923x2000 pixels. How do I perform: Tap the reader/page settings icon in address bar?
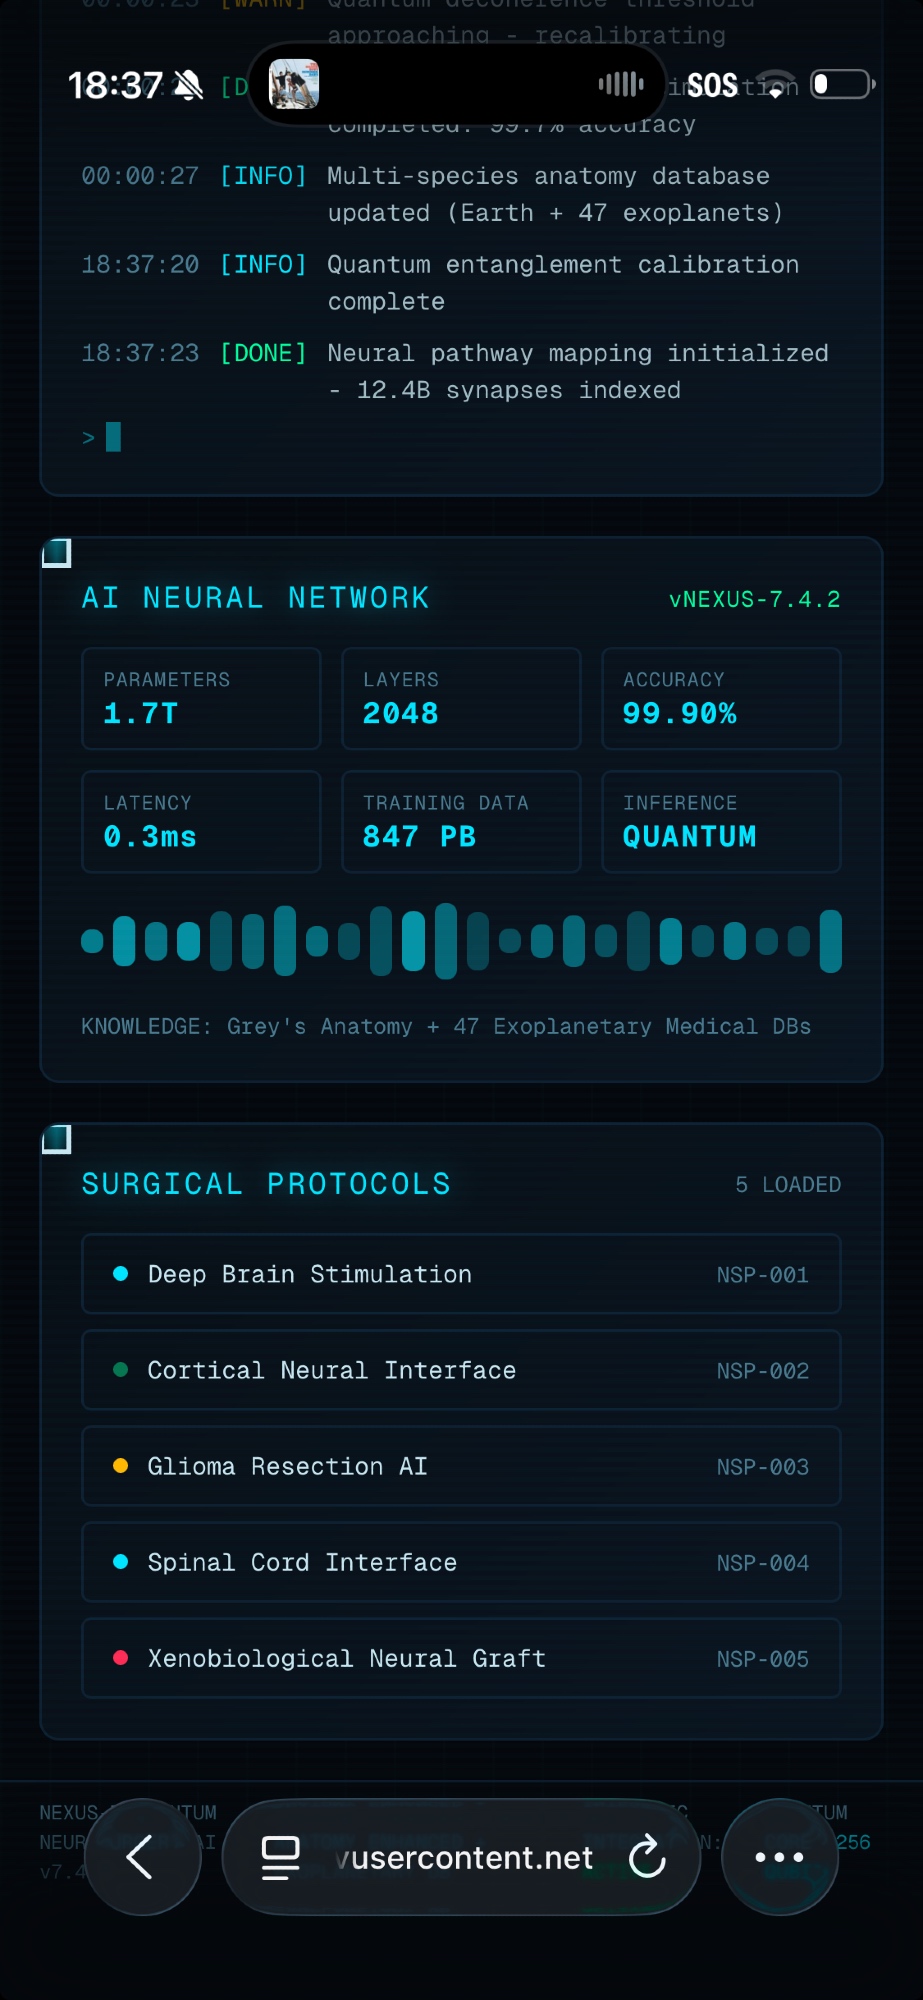280,1858
